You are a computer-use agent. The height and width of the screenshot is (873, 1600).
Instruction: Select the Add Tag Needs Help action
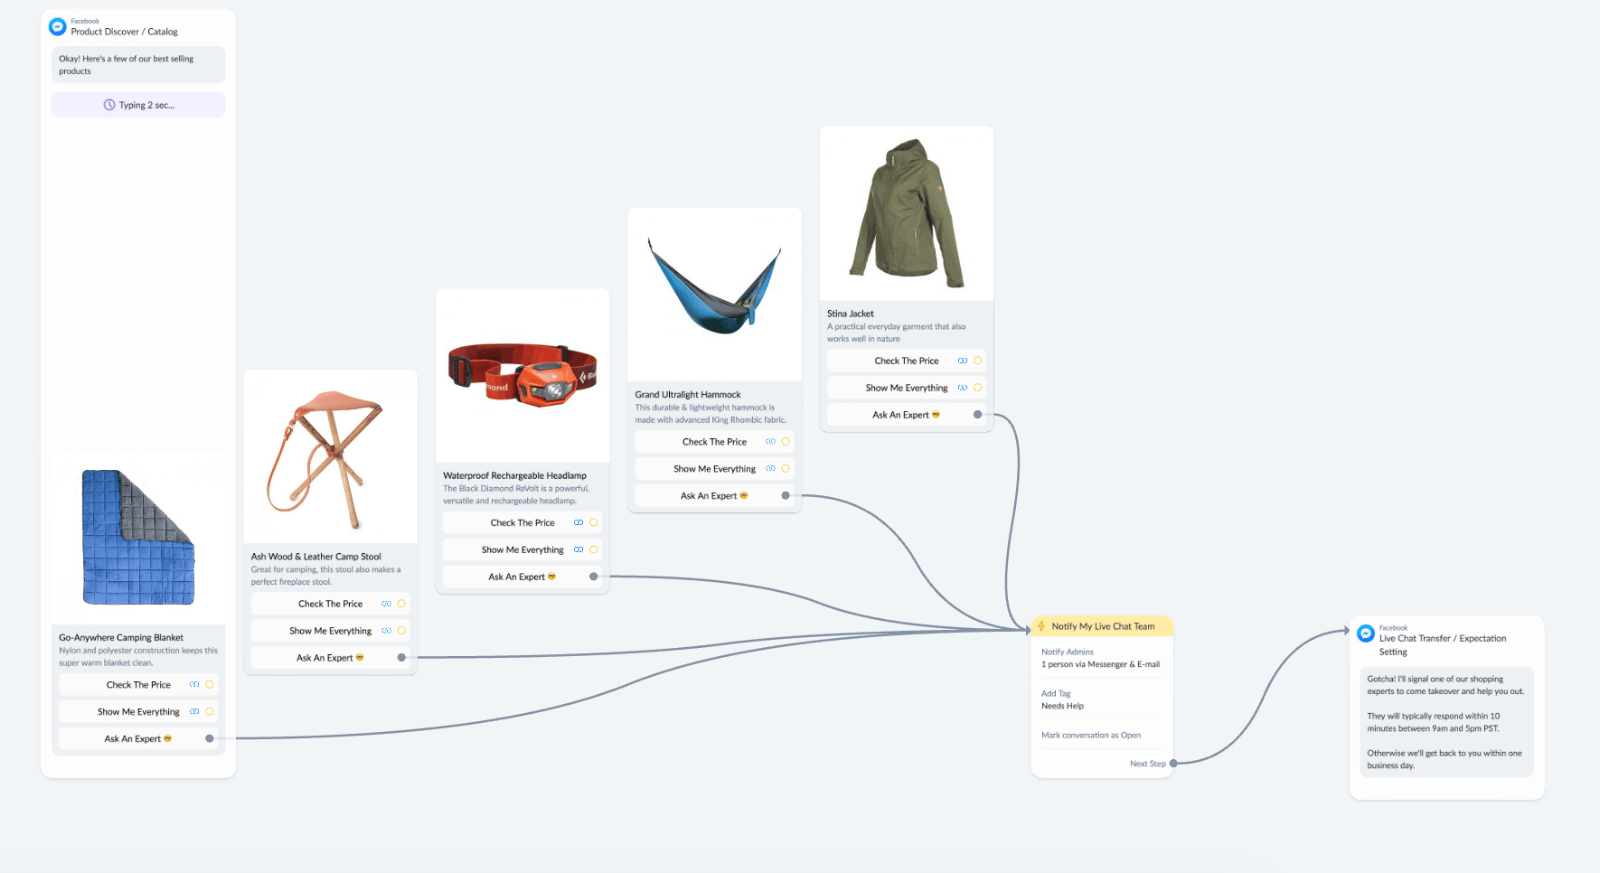click(x=1062, y=700)
